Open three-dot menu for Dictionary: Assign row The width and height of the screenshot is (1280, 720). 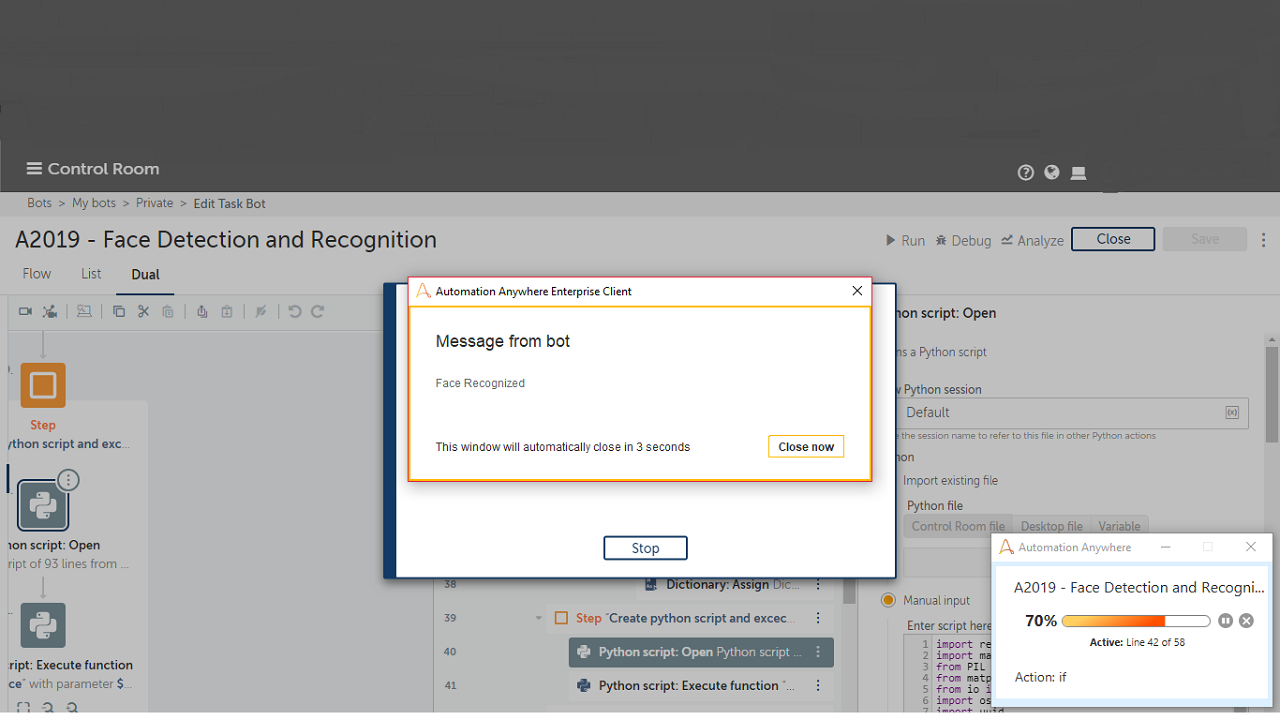tap(818, 585)
